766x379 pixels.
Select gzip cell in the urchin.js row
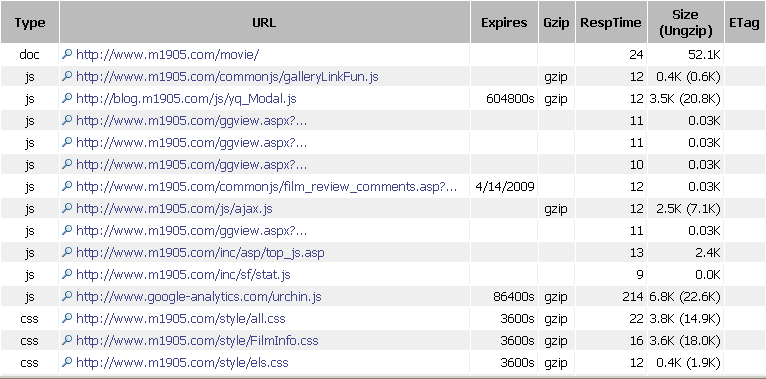(x=556, y=296)
